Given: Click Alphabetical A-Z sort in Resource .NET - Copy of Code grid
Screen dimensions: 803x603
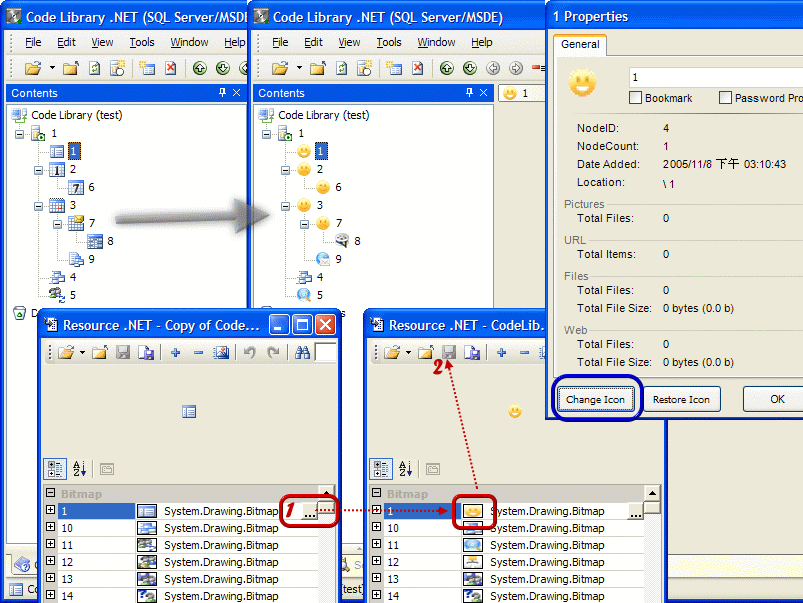Looking at the screenshot, I should coord(79,469).
